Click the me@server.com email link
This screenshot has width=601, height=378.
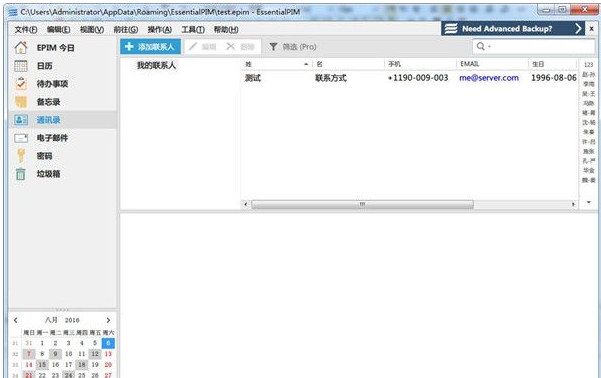pos(489,78)
